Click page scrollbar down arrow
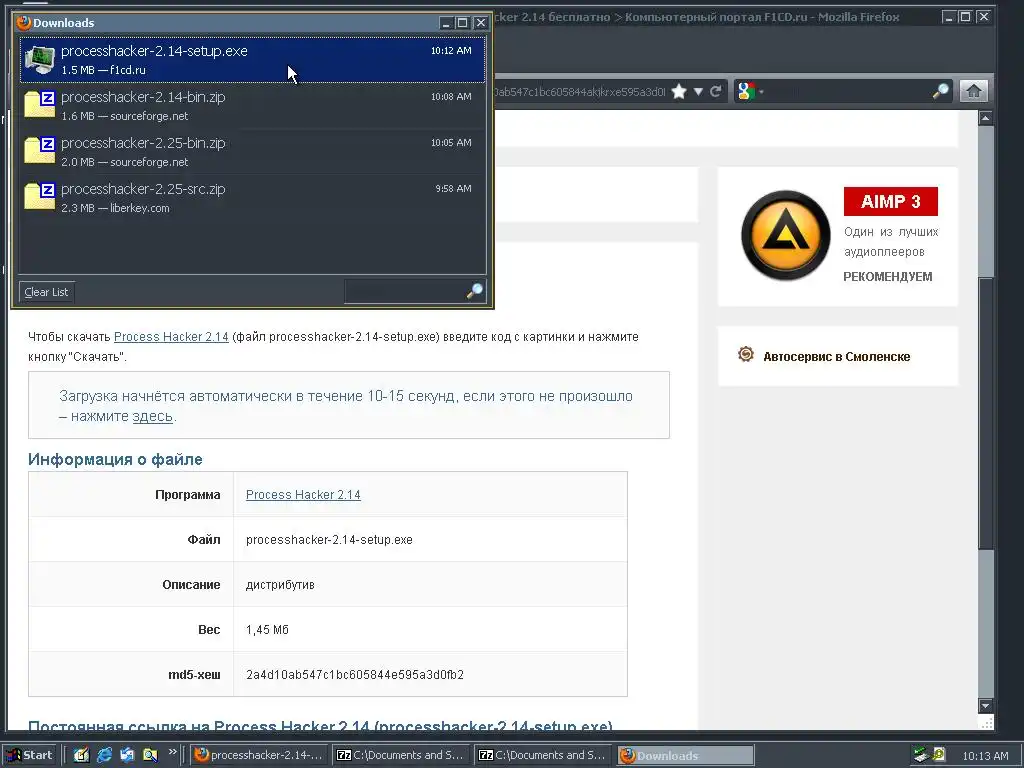 [x=985, y=706]
